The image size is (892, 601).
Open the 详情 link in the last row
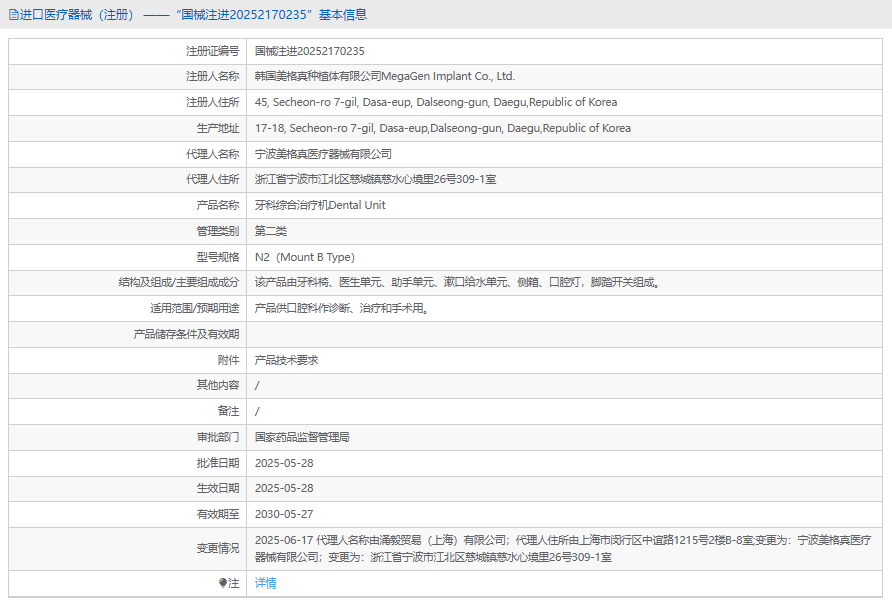tap(265, 583)
